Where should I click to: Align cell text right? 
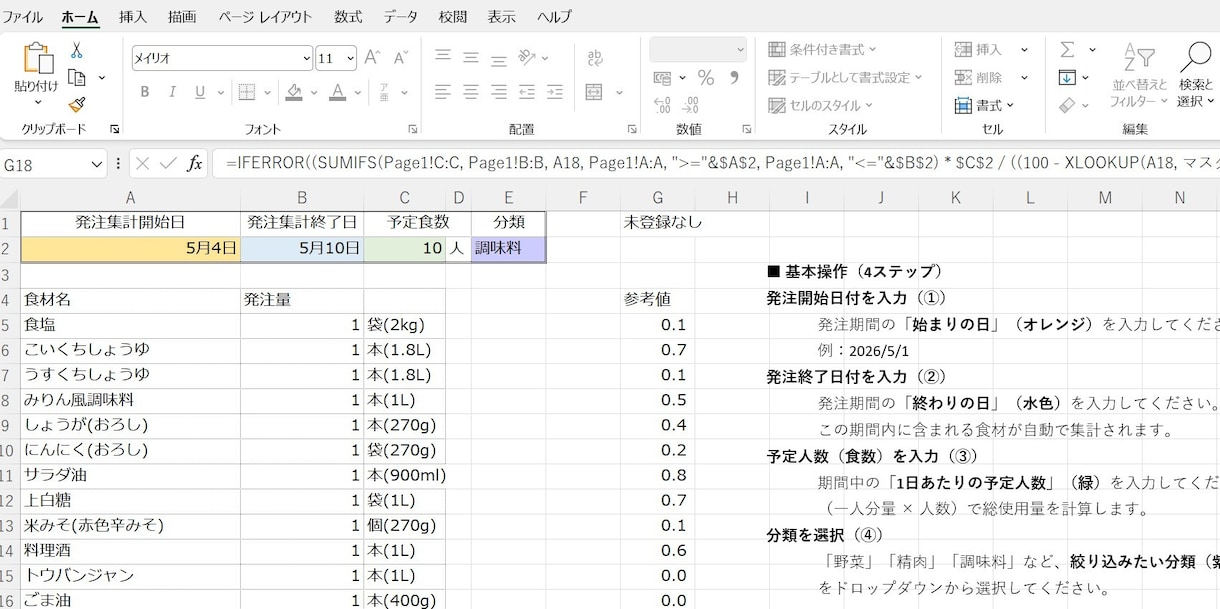coord(499,92)
